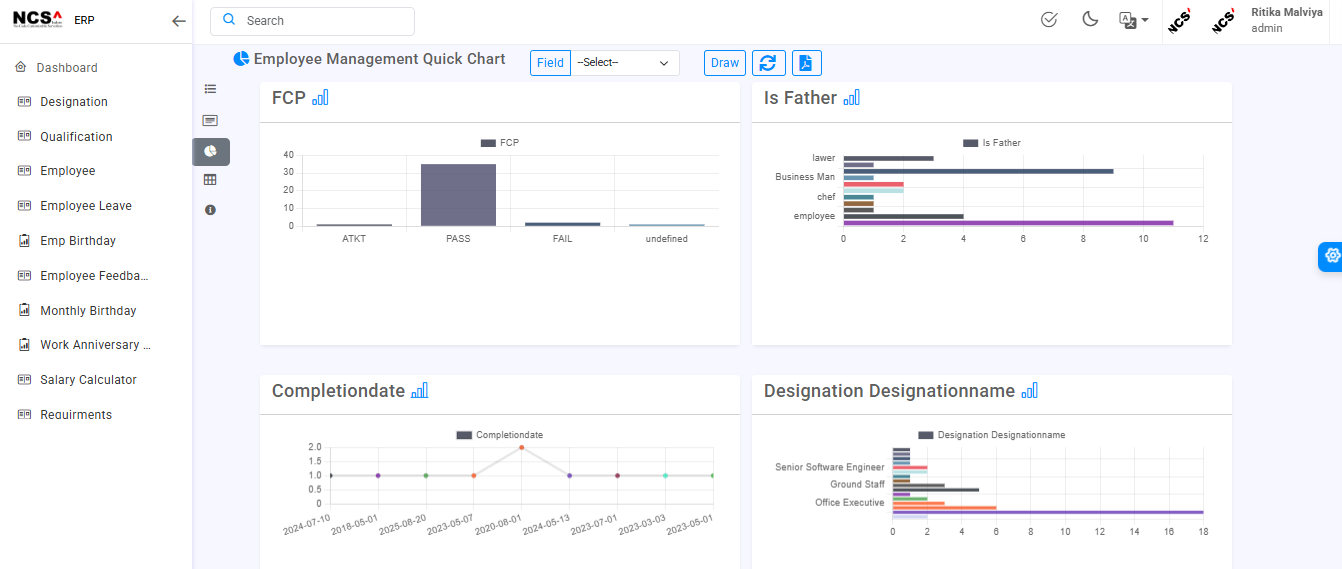The height and width of the screenshot is (569, 1342).
Task: Toggle the FCP legend series visibility
Action: pos(500,143)
